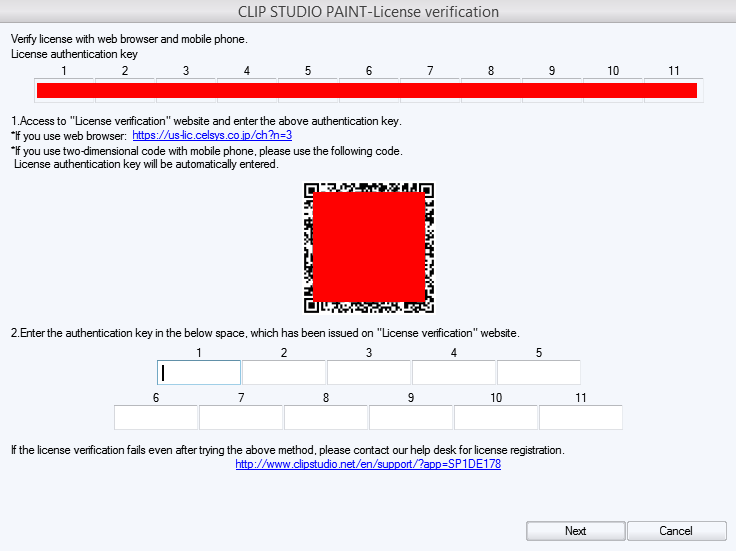Open the us-lic.celsys.co.jp license verification link

tap(212, 135)
